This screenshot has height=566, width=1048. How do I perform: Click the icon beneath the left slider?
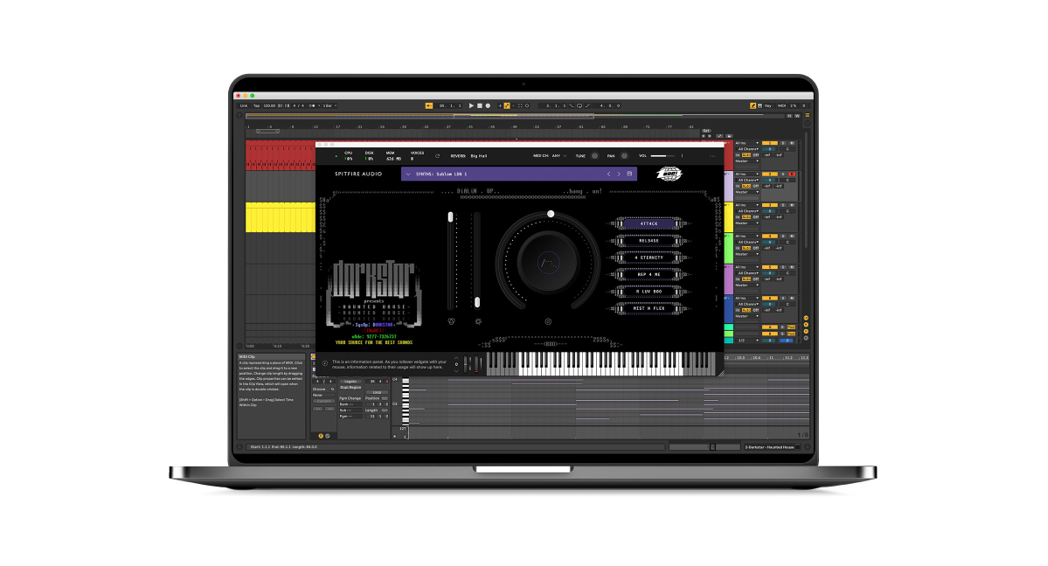[x=451, y=321]
